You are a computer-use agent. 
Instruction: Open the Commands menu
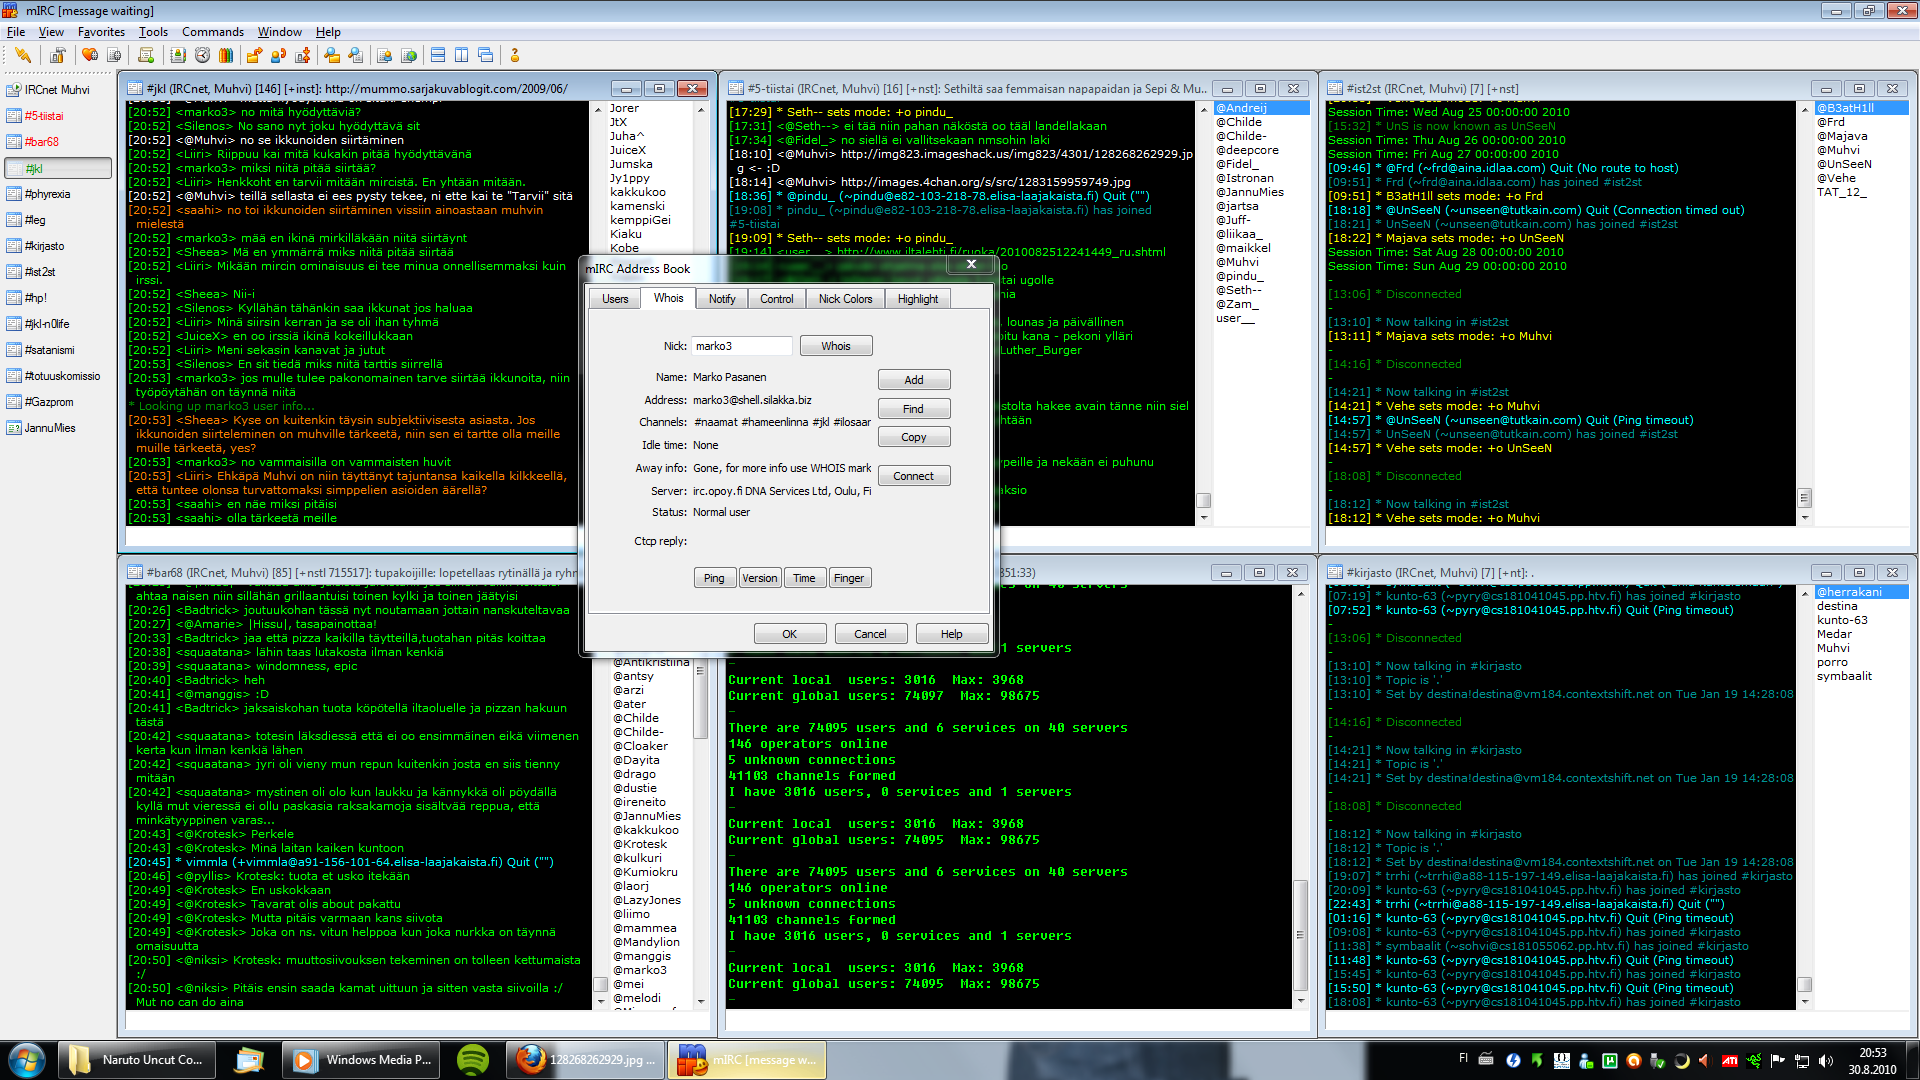coord(212,32)
